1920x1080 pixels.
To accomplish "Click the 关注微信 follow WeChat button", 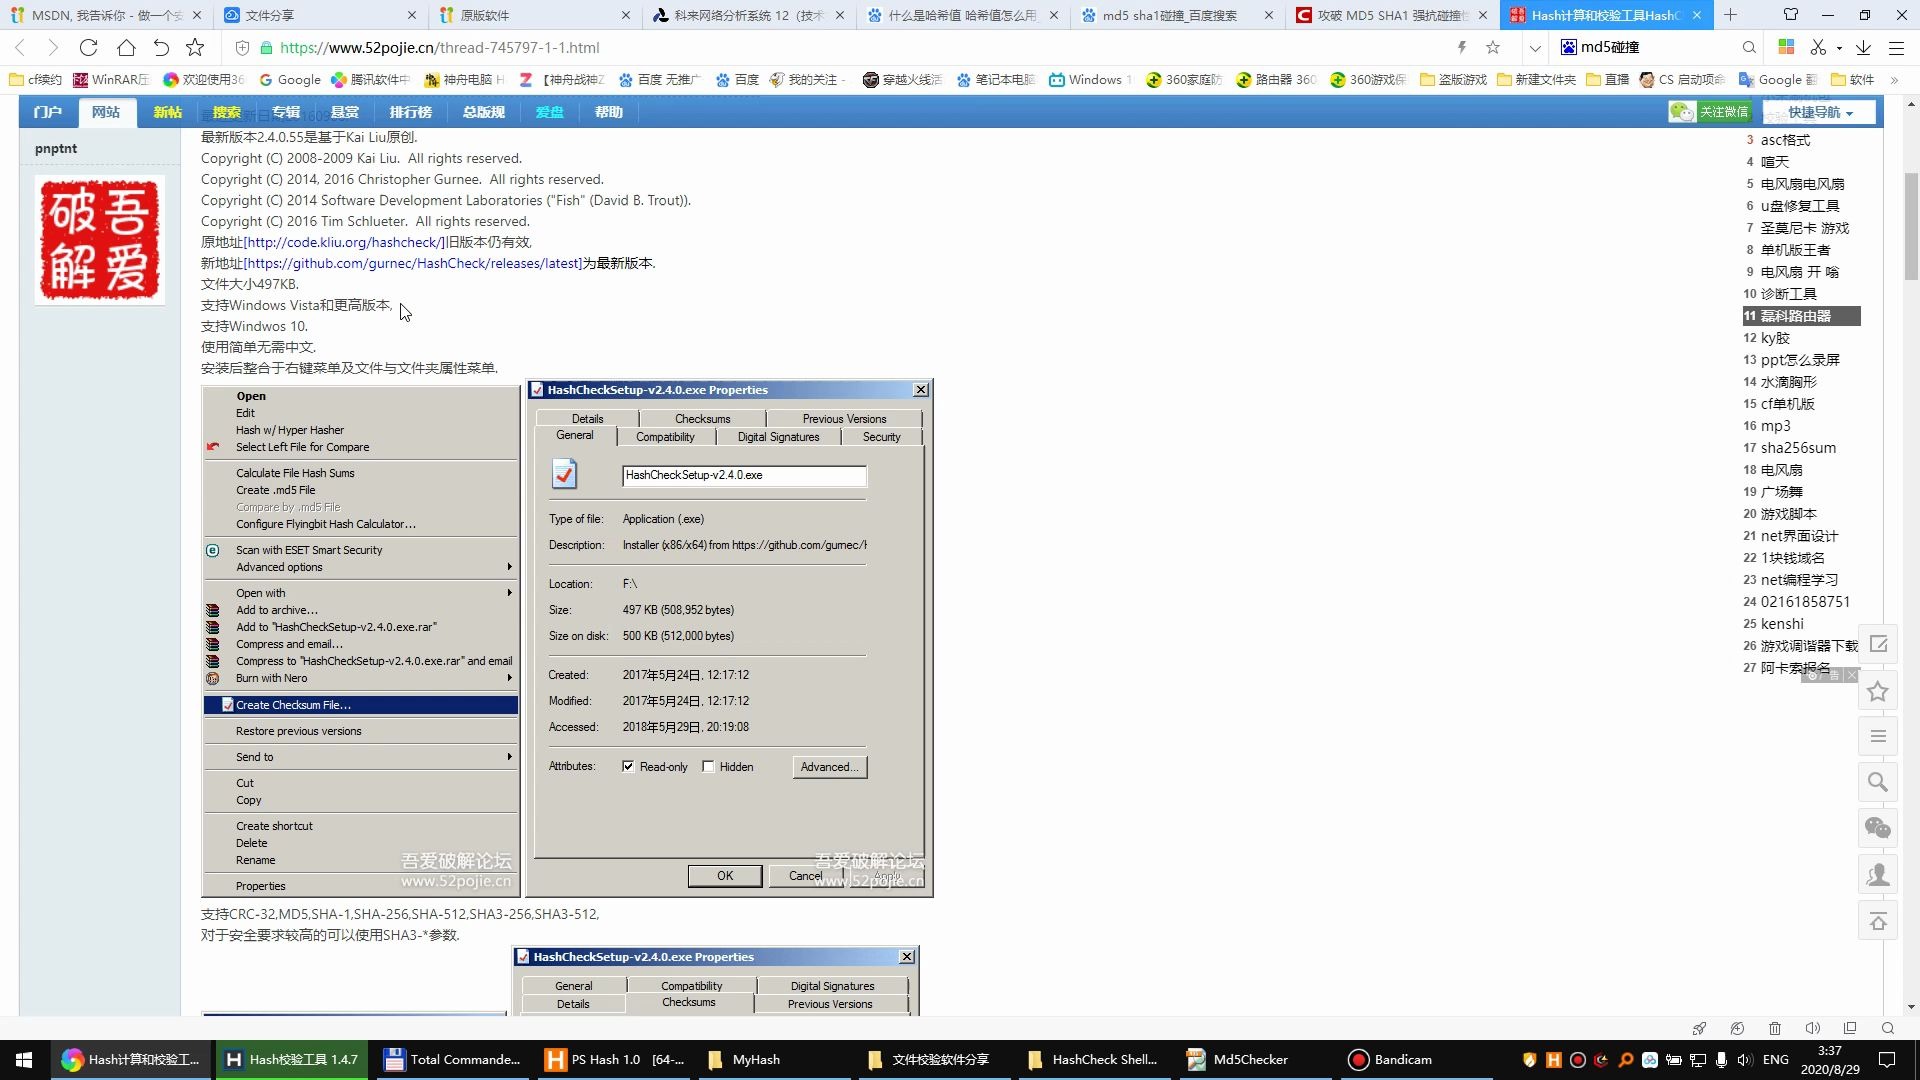I will click(1711, 112).
